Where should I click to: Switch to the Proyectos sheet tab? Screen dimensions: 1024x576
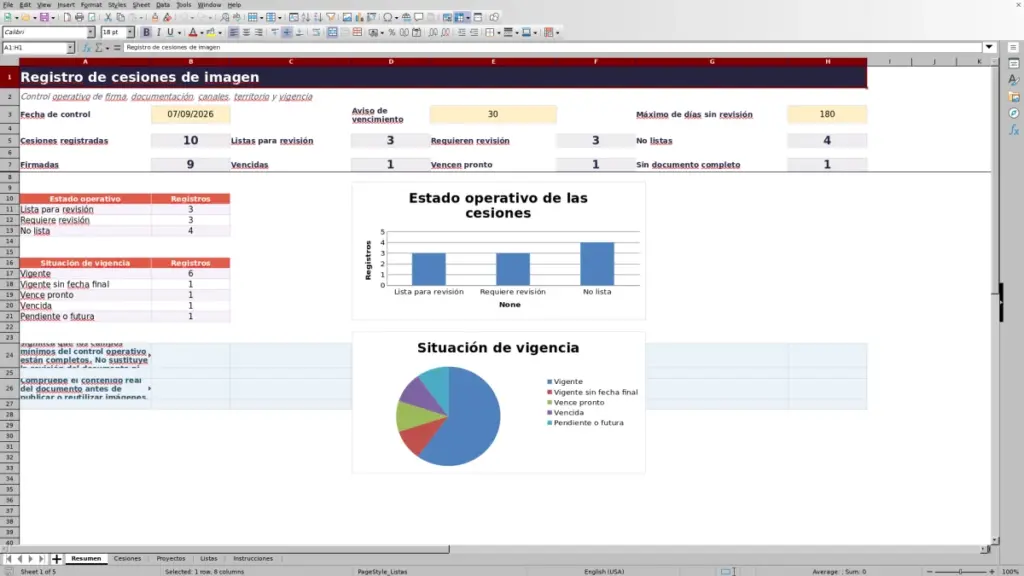171,559
